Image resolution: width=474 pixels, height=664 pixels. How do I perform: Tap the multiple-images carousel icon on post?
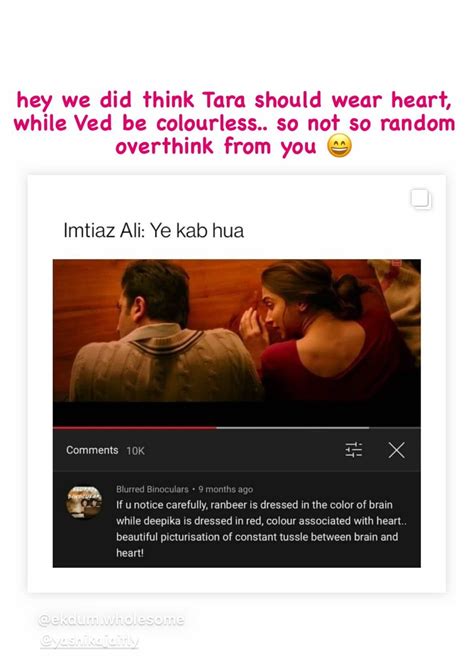pos(421,199)
